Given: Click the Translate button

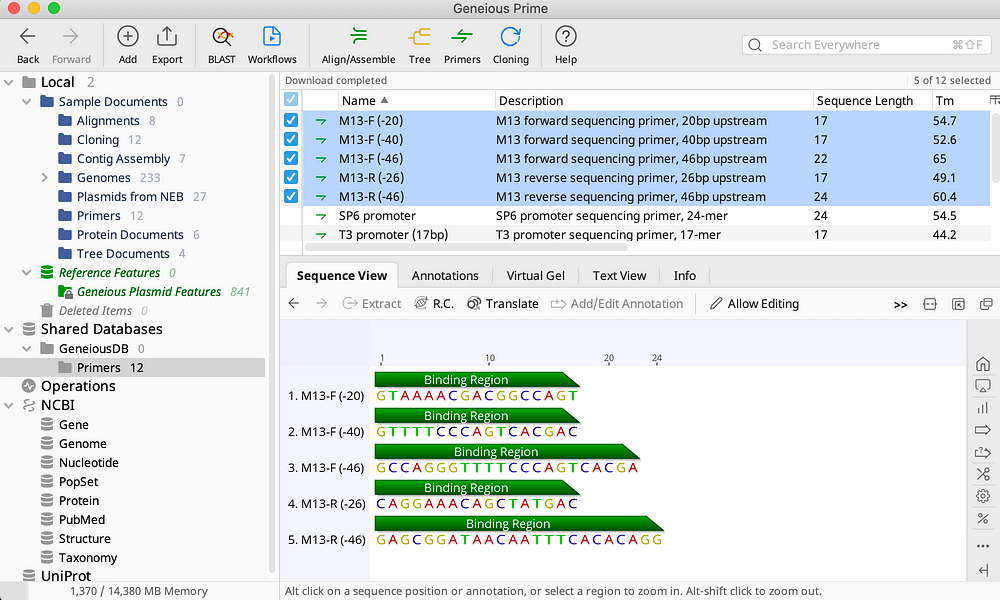Looking at the screenshot, I should pyautogui.click(x=502, y=304).
